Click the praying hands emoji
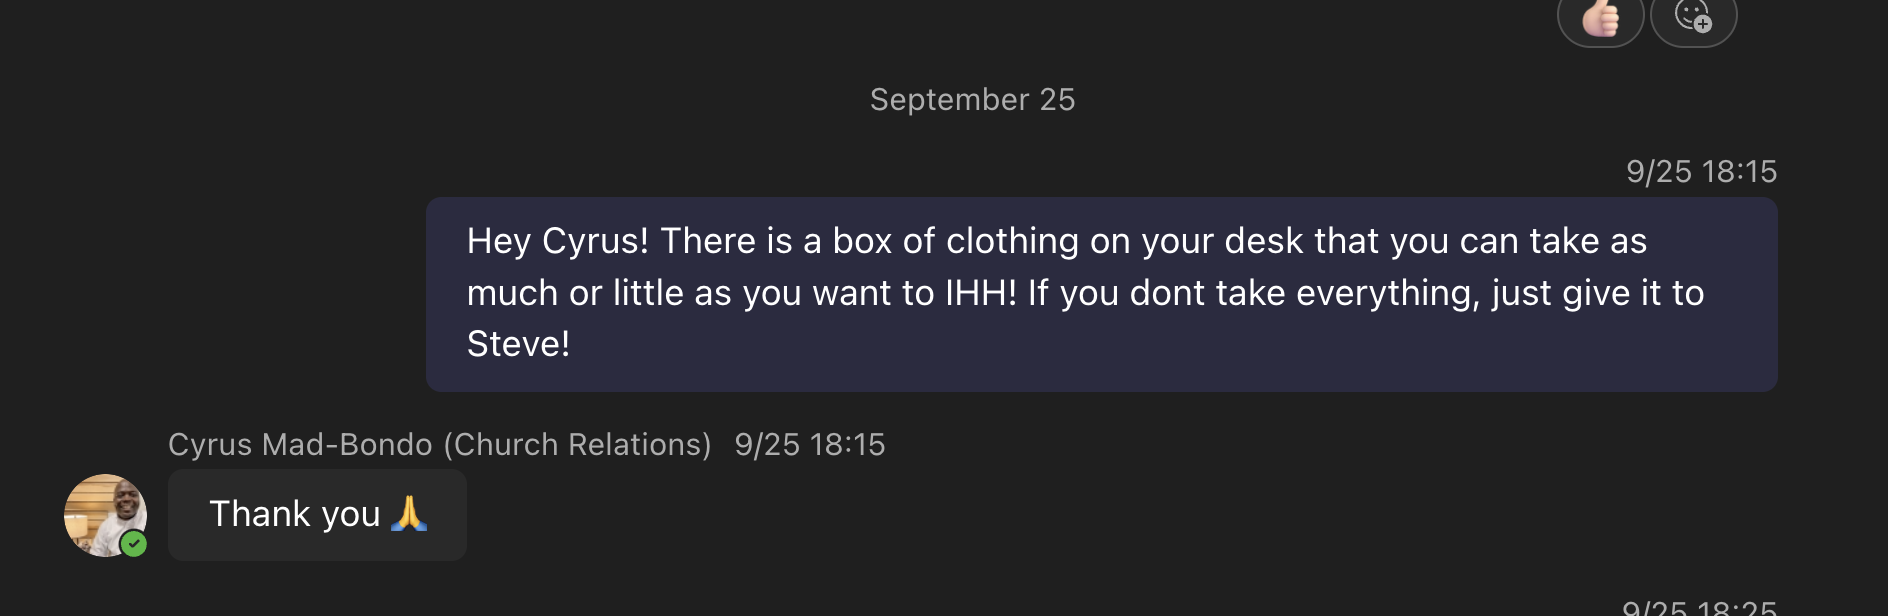The width and height of the screenshot is (1888, 616). [x=409, y=514]
